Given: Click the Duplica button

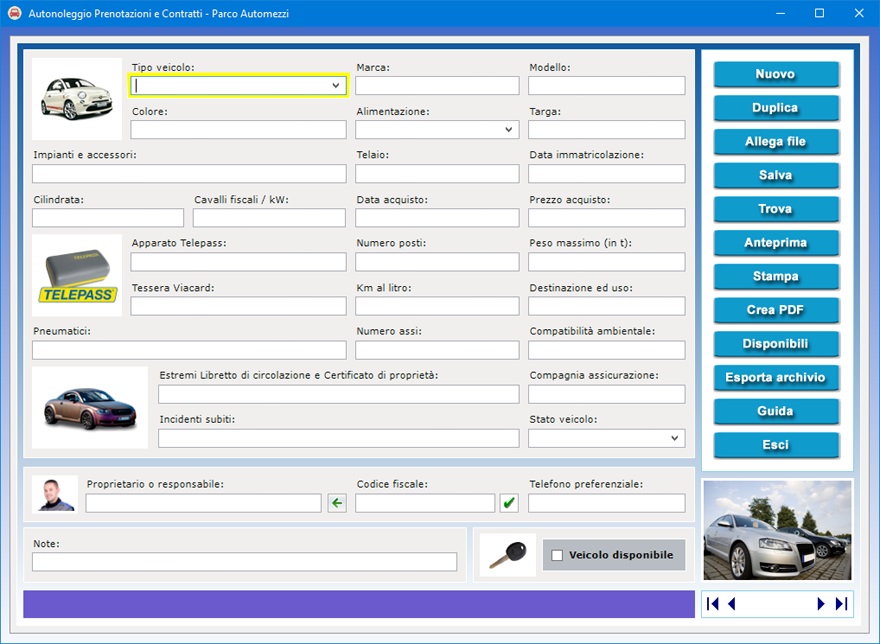Looking at the screenshot, I should pos(776,108).
